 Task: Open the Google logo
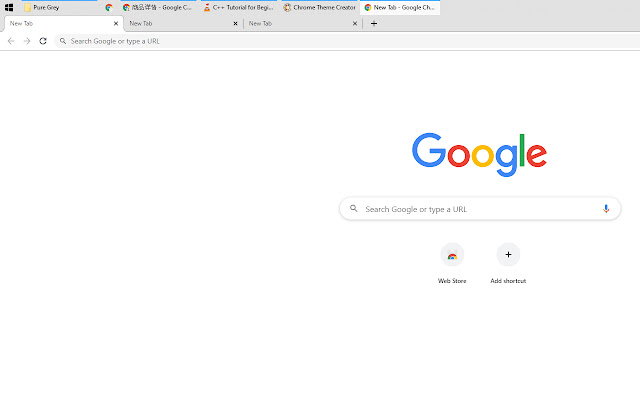[x=479, y=154]
